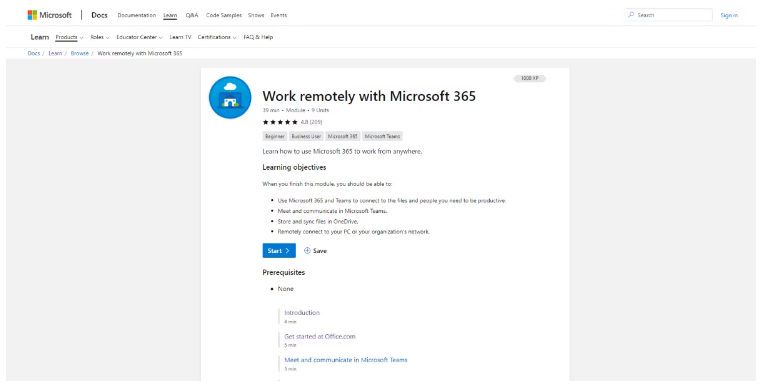
Task: Click the Learn brand heading link
Action: [x=40, y=37]
